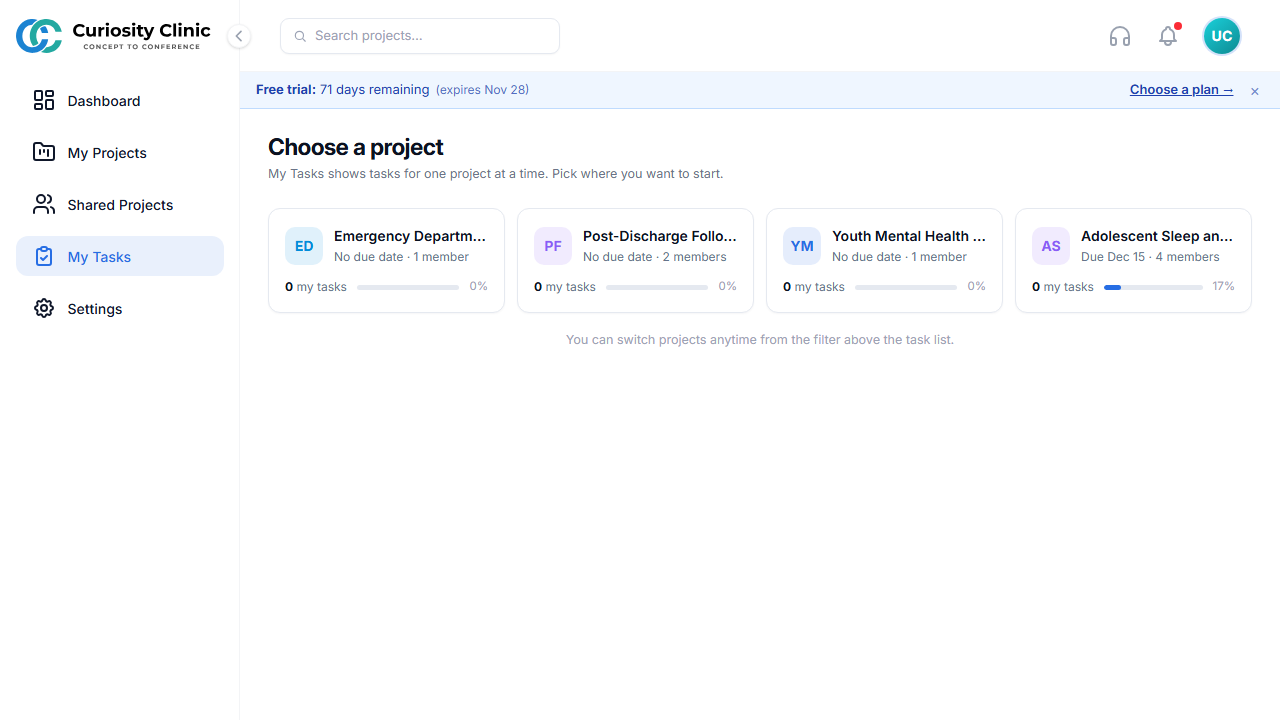This screenshot has width=1280, height=720.
Task: Select the Adolescent Sleep project
Action: coord(1133,260)
